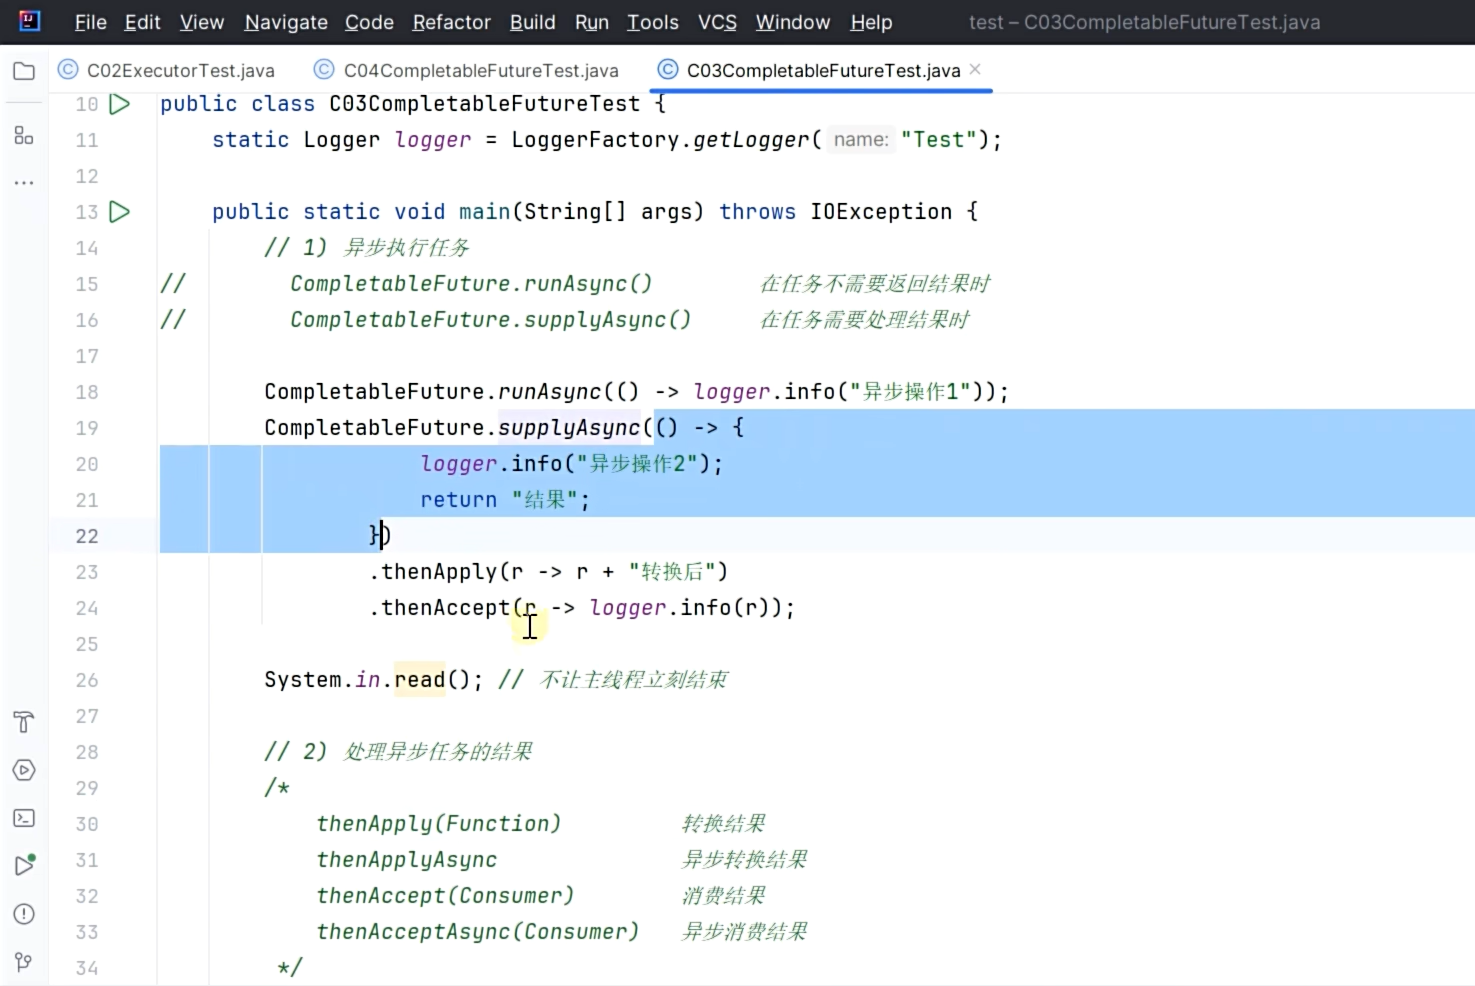Open the Refactor menu
This screenshot has height=986, width=1475.
click(451, 22)
